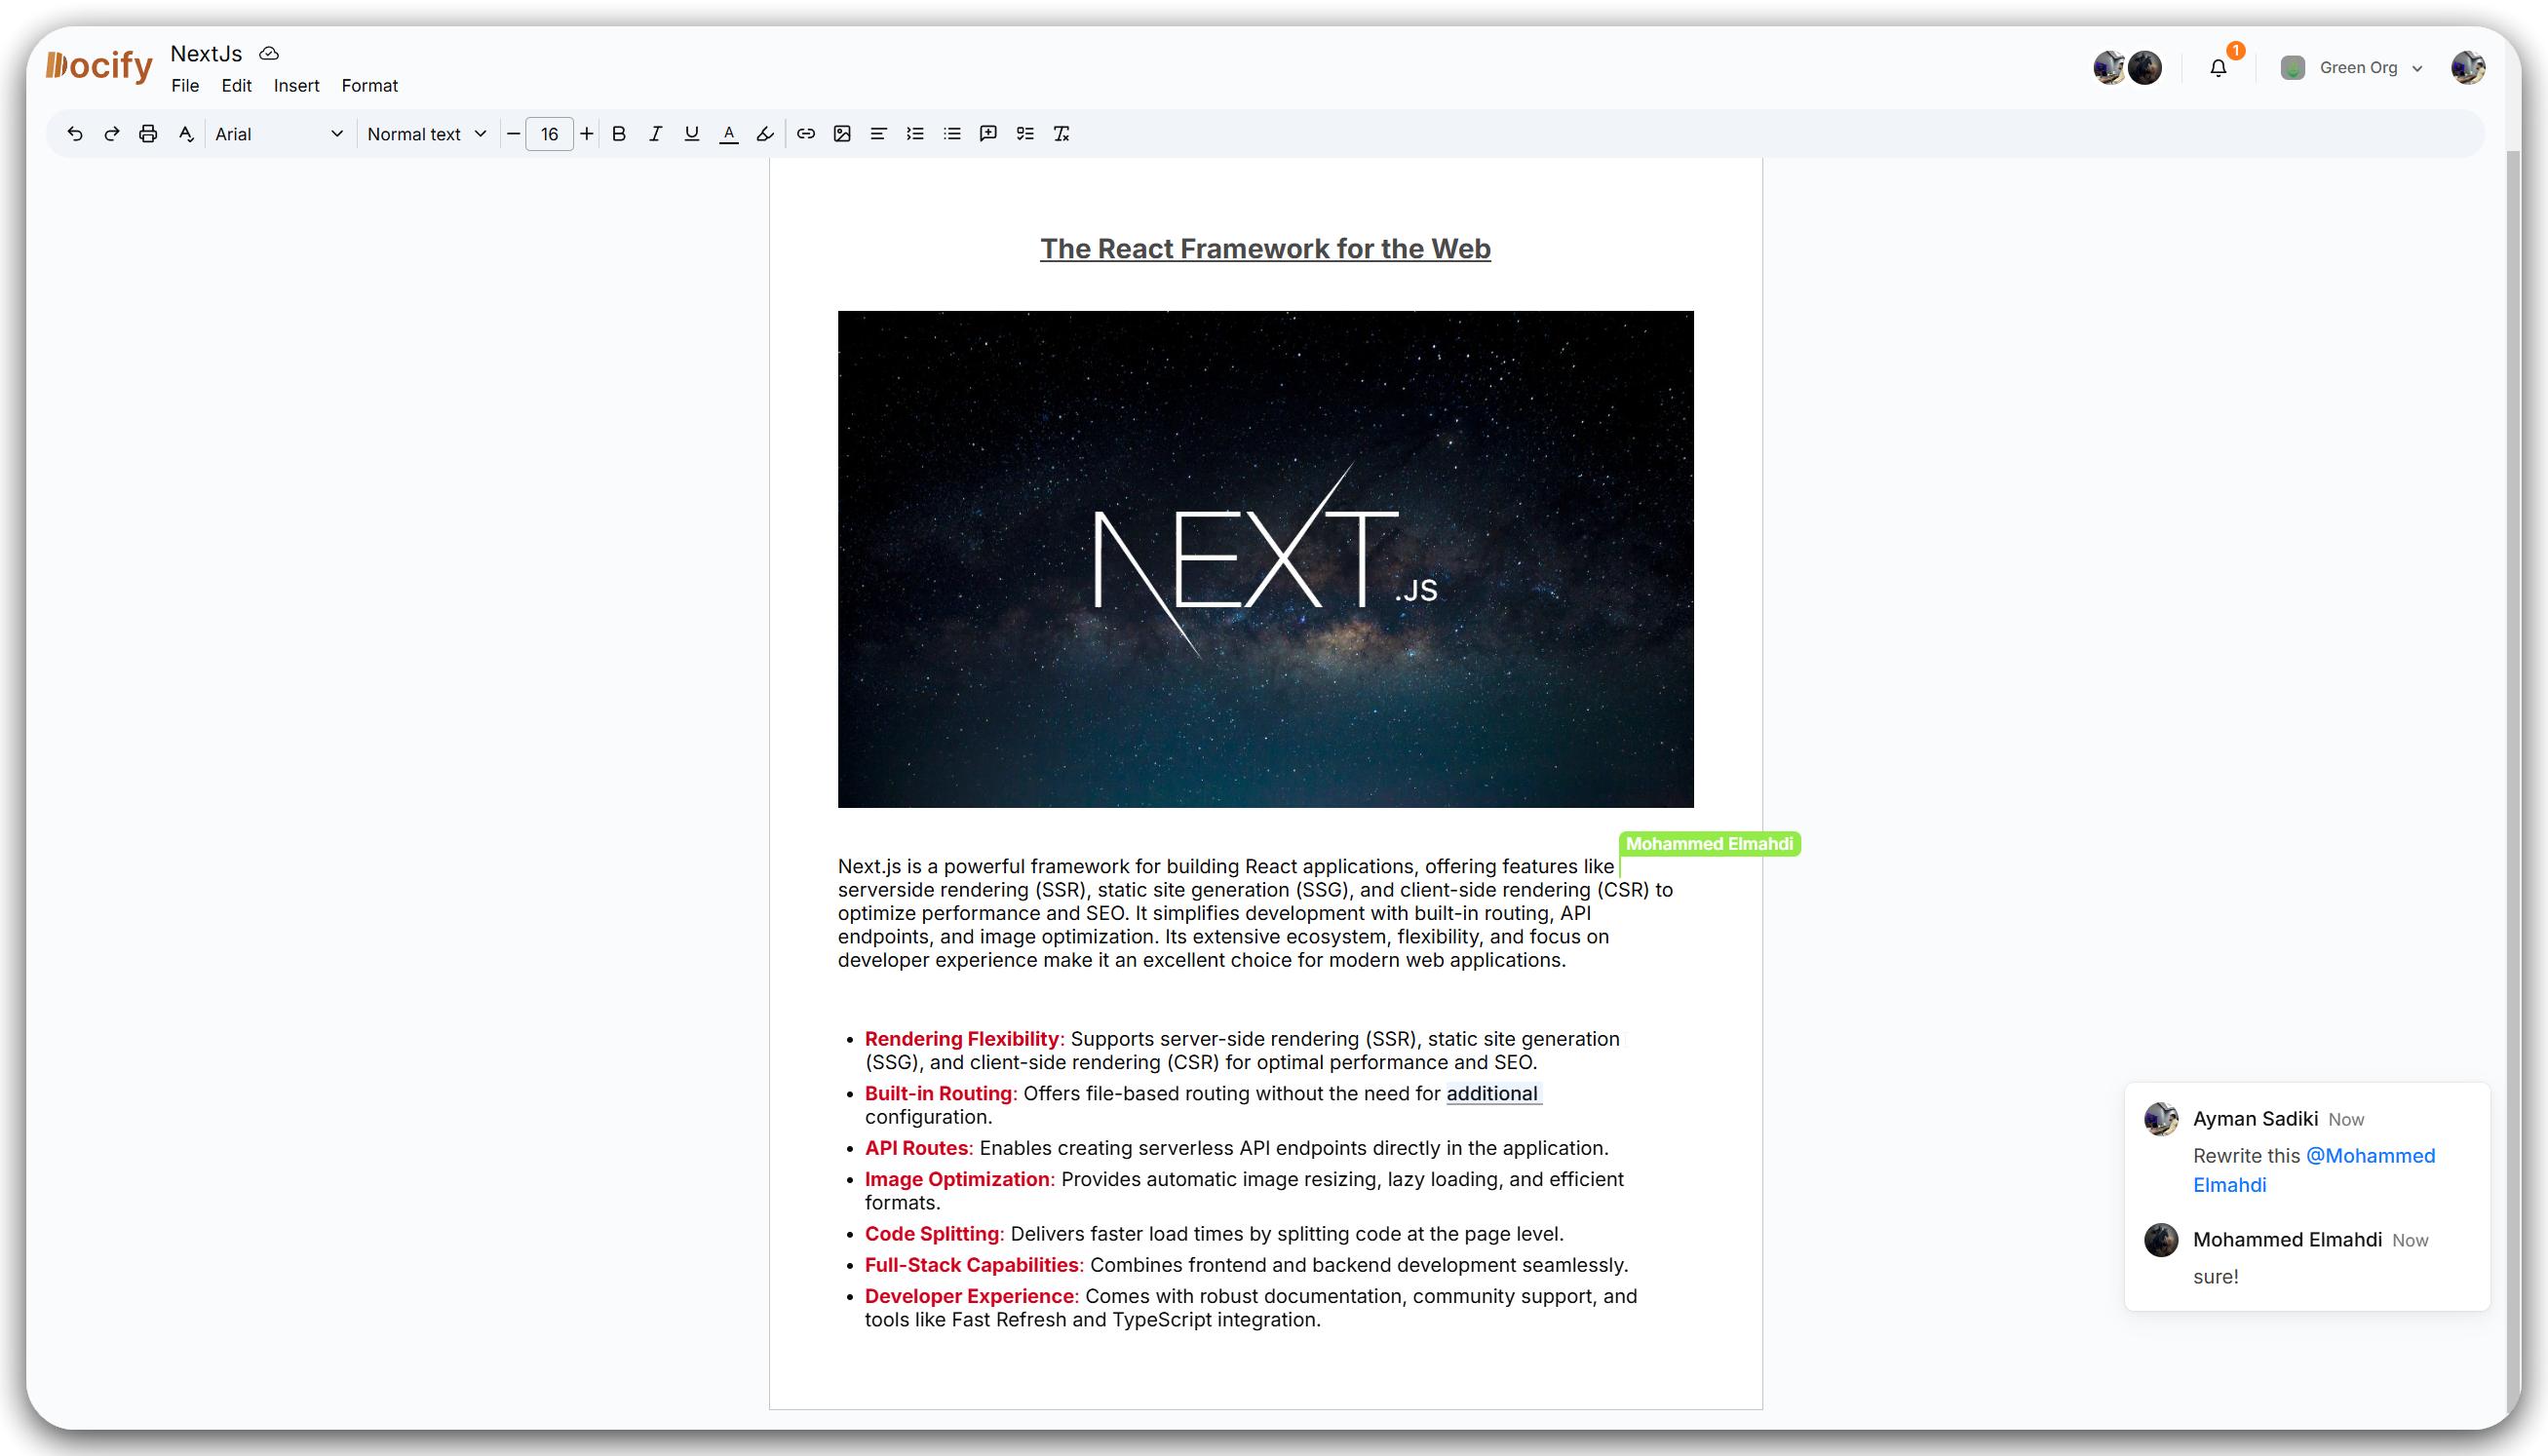The height and width of the screenshot is (1456, 2548).
Task: Increase font size with the plus button
Action: 587,134
